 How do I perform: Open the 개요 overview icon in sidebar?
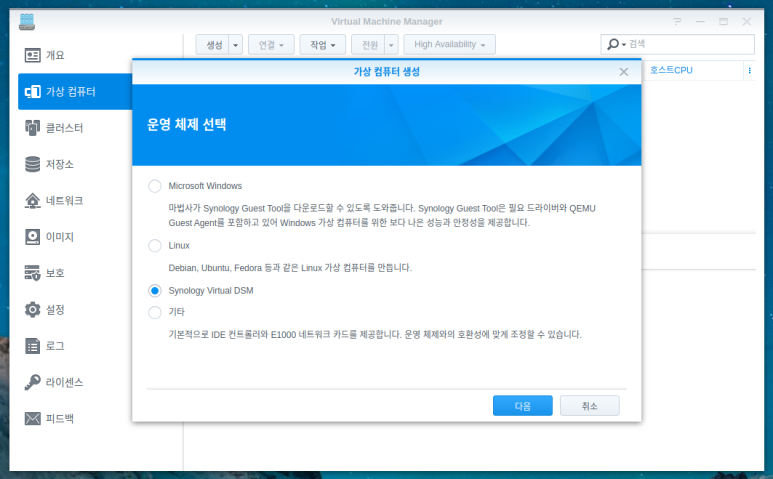click(33, 55)
